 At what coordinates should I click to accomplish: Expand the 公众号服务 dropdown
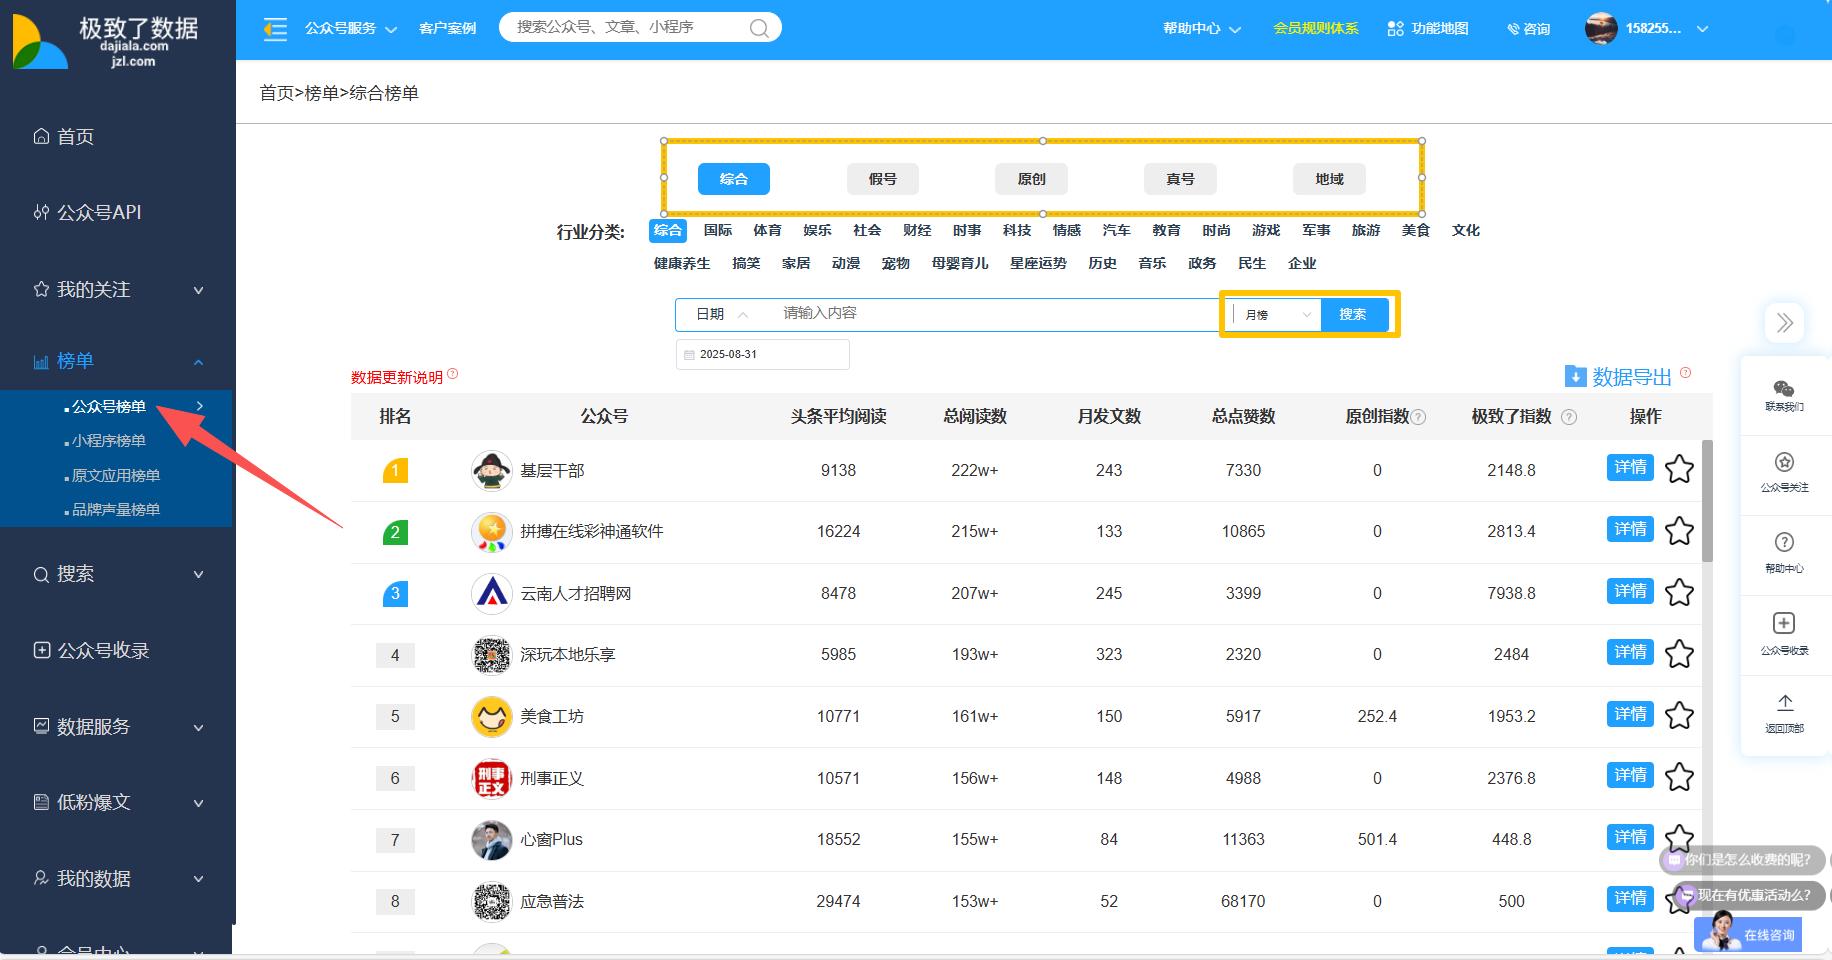tap(350, 28)
